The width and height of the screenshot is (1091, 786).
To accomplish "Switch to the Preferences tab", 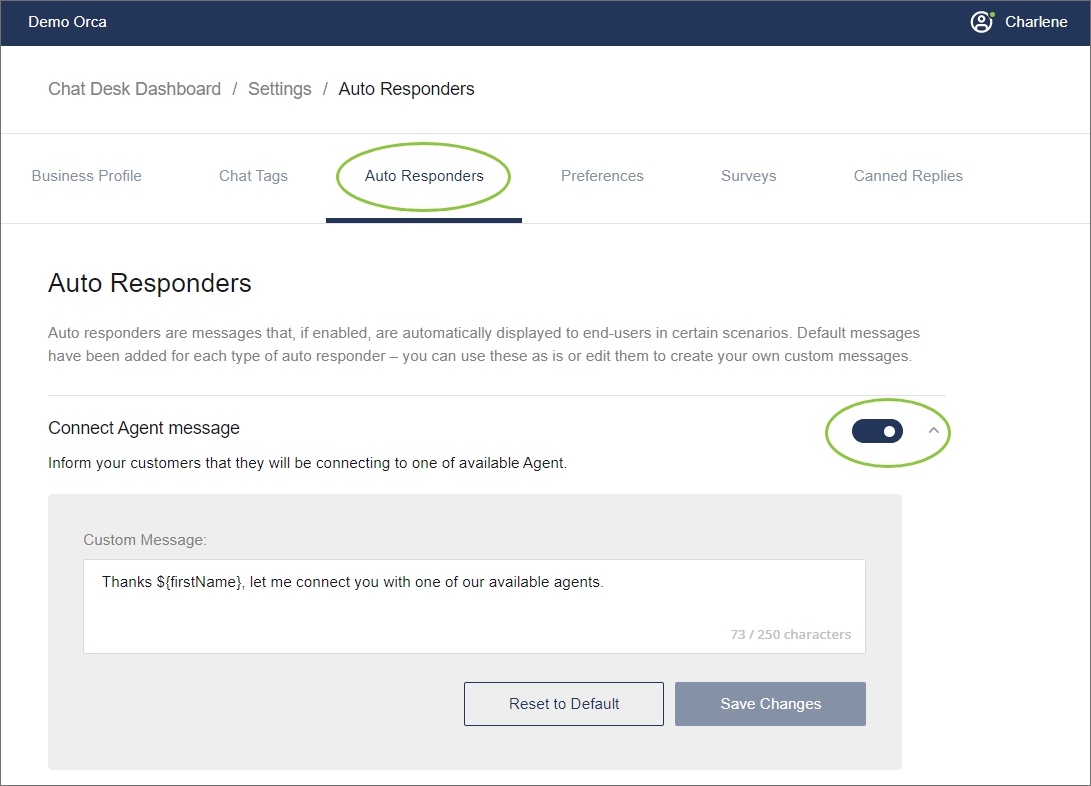I will click(602, 176).
